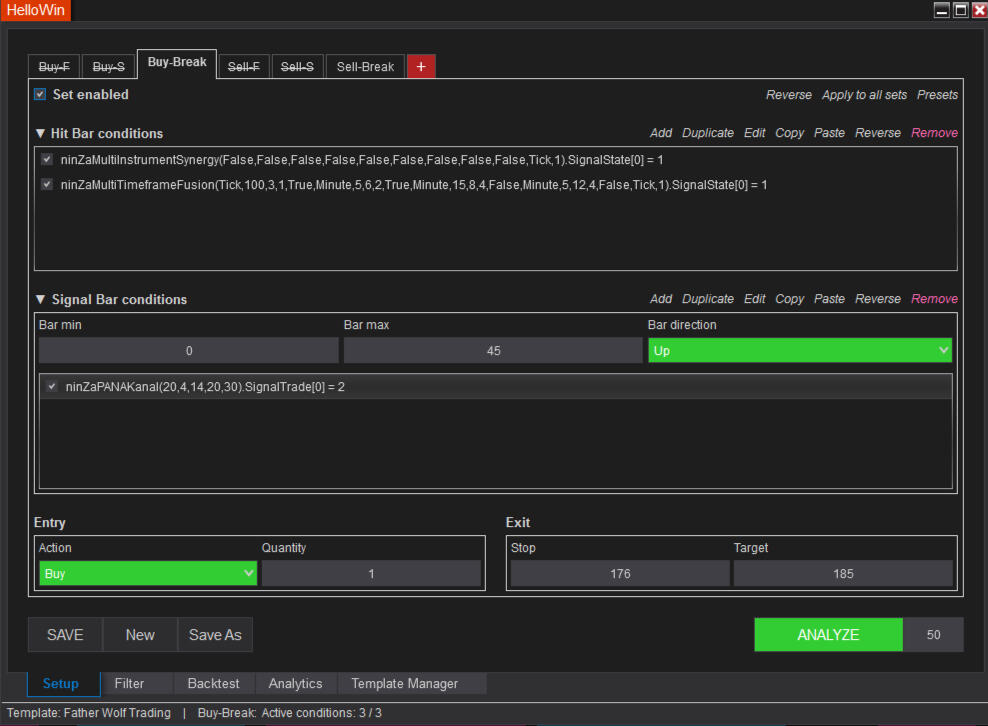Click the Stop value field
This screenshot has height=726, width=988.
click(x=620, y=573)
